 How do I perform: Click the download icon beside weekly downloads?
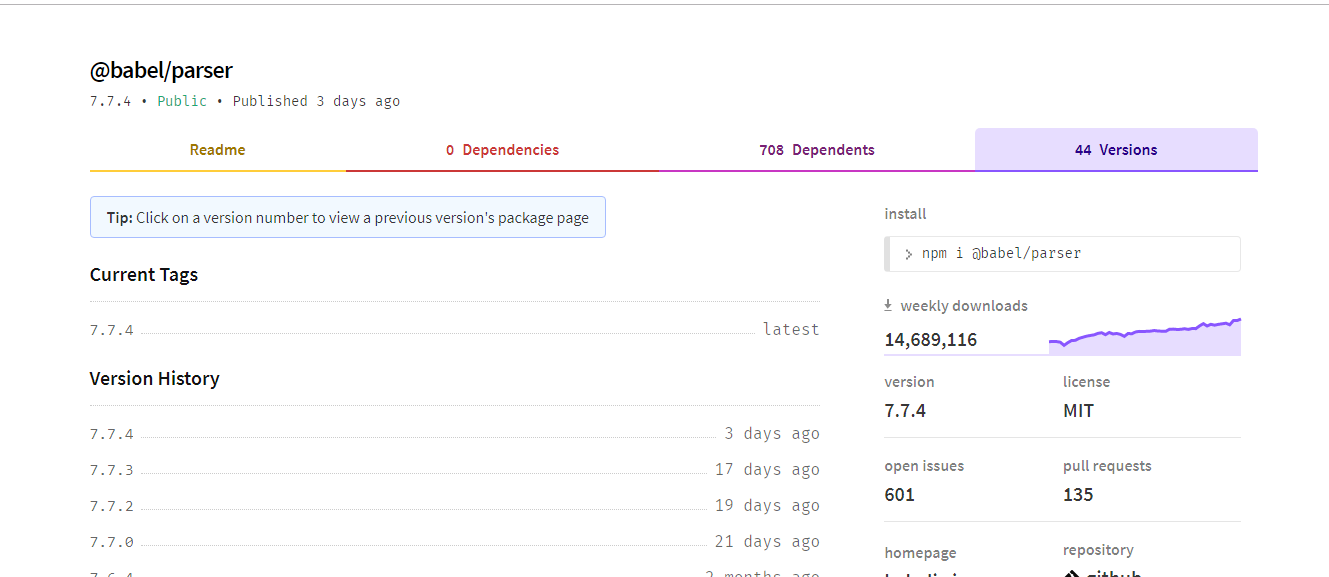coord(888,304)
